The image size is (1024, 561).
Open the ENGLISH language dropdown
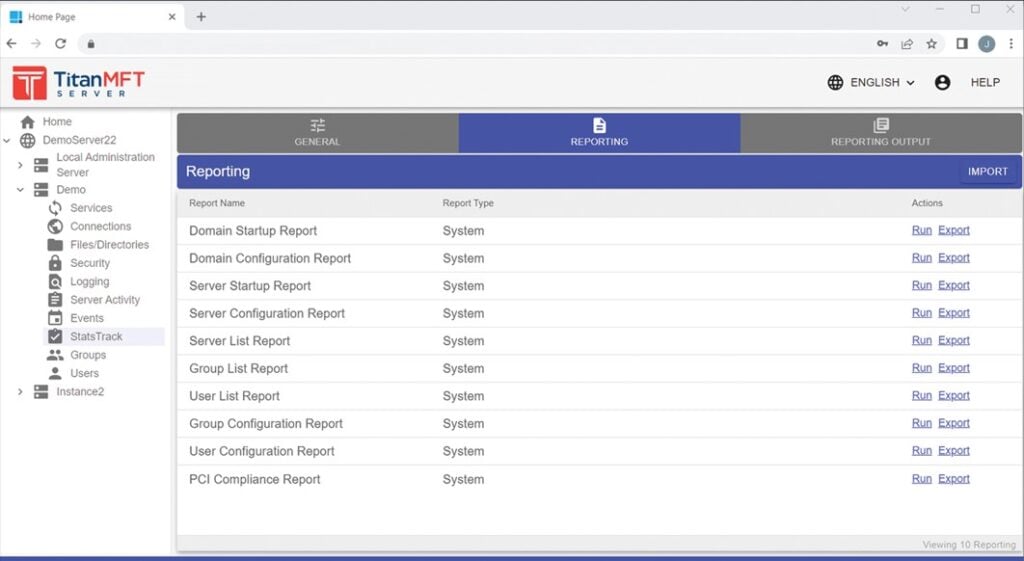point(871,82)
